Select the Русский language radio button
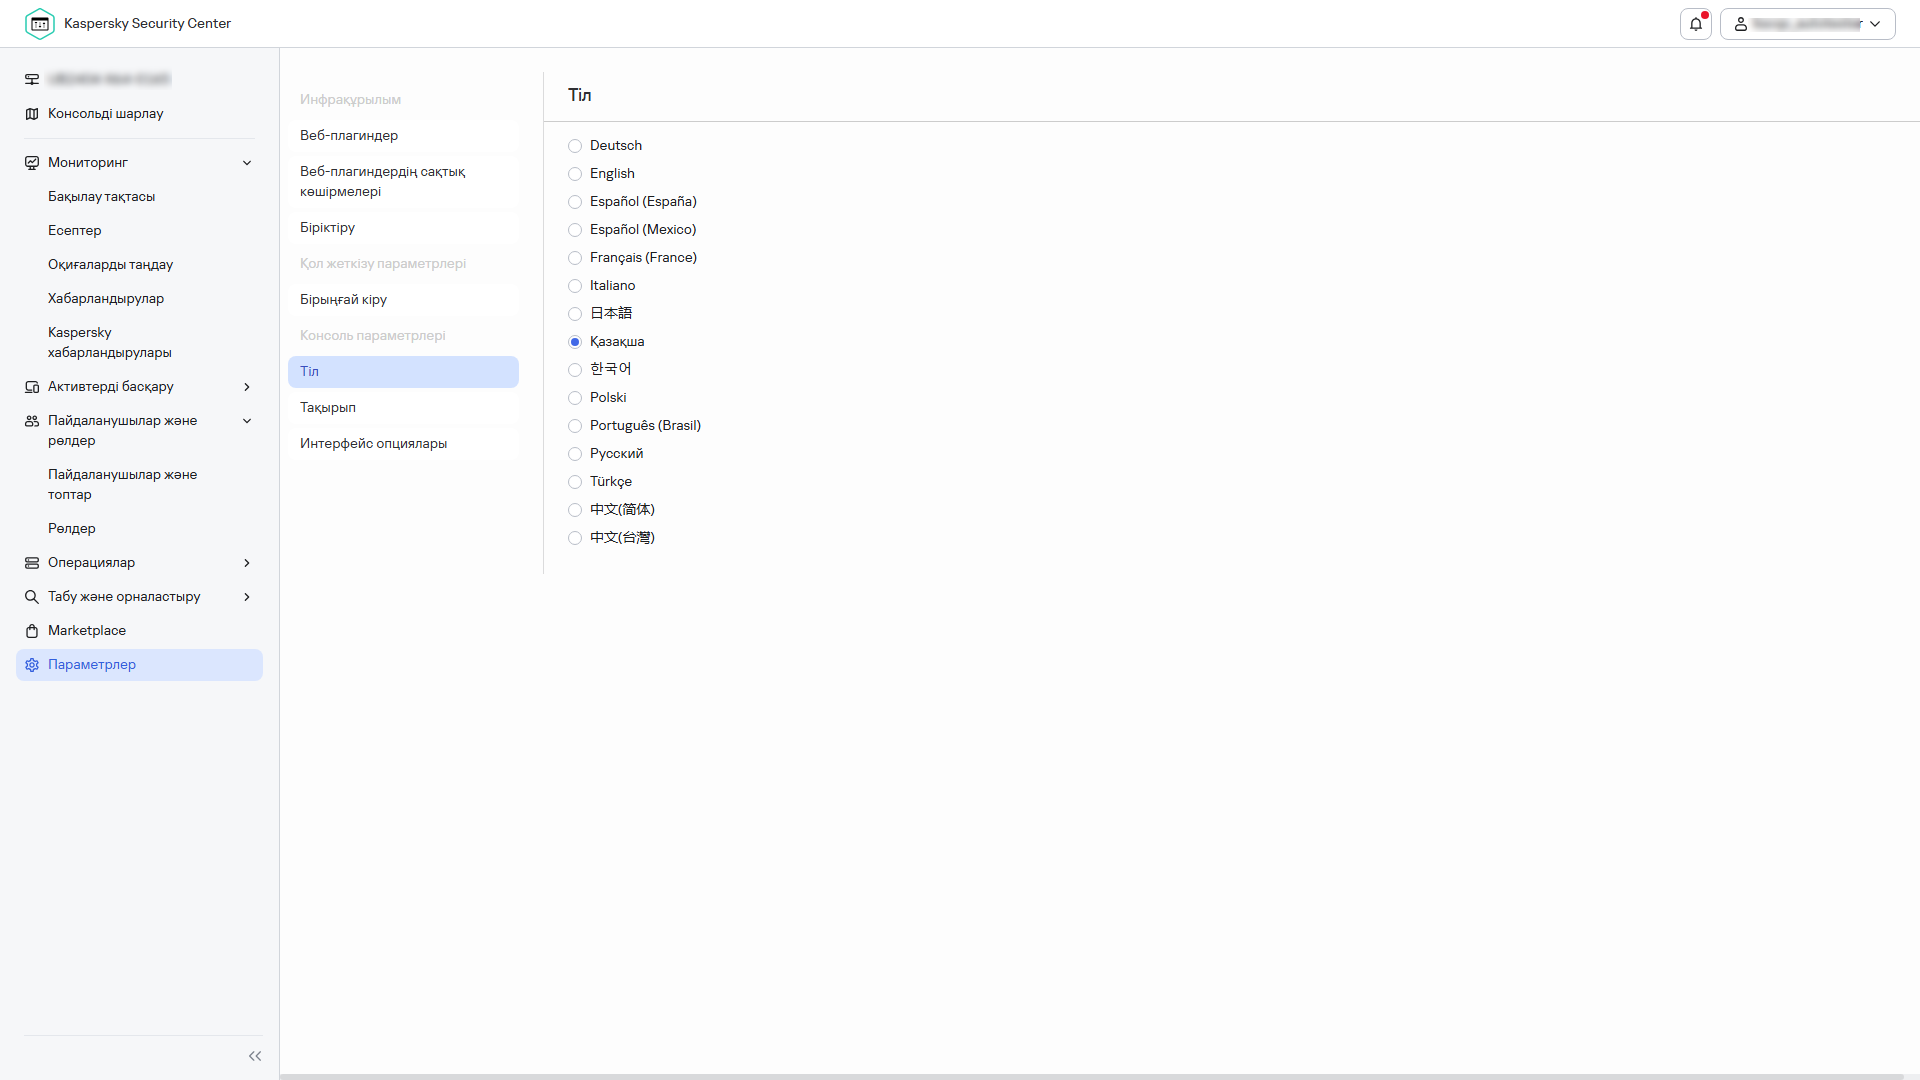Screen dimensions: 1920x1080 575,454
